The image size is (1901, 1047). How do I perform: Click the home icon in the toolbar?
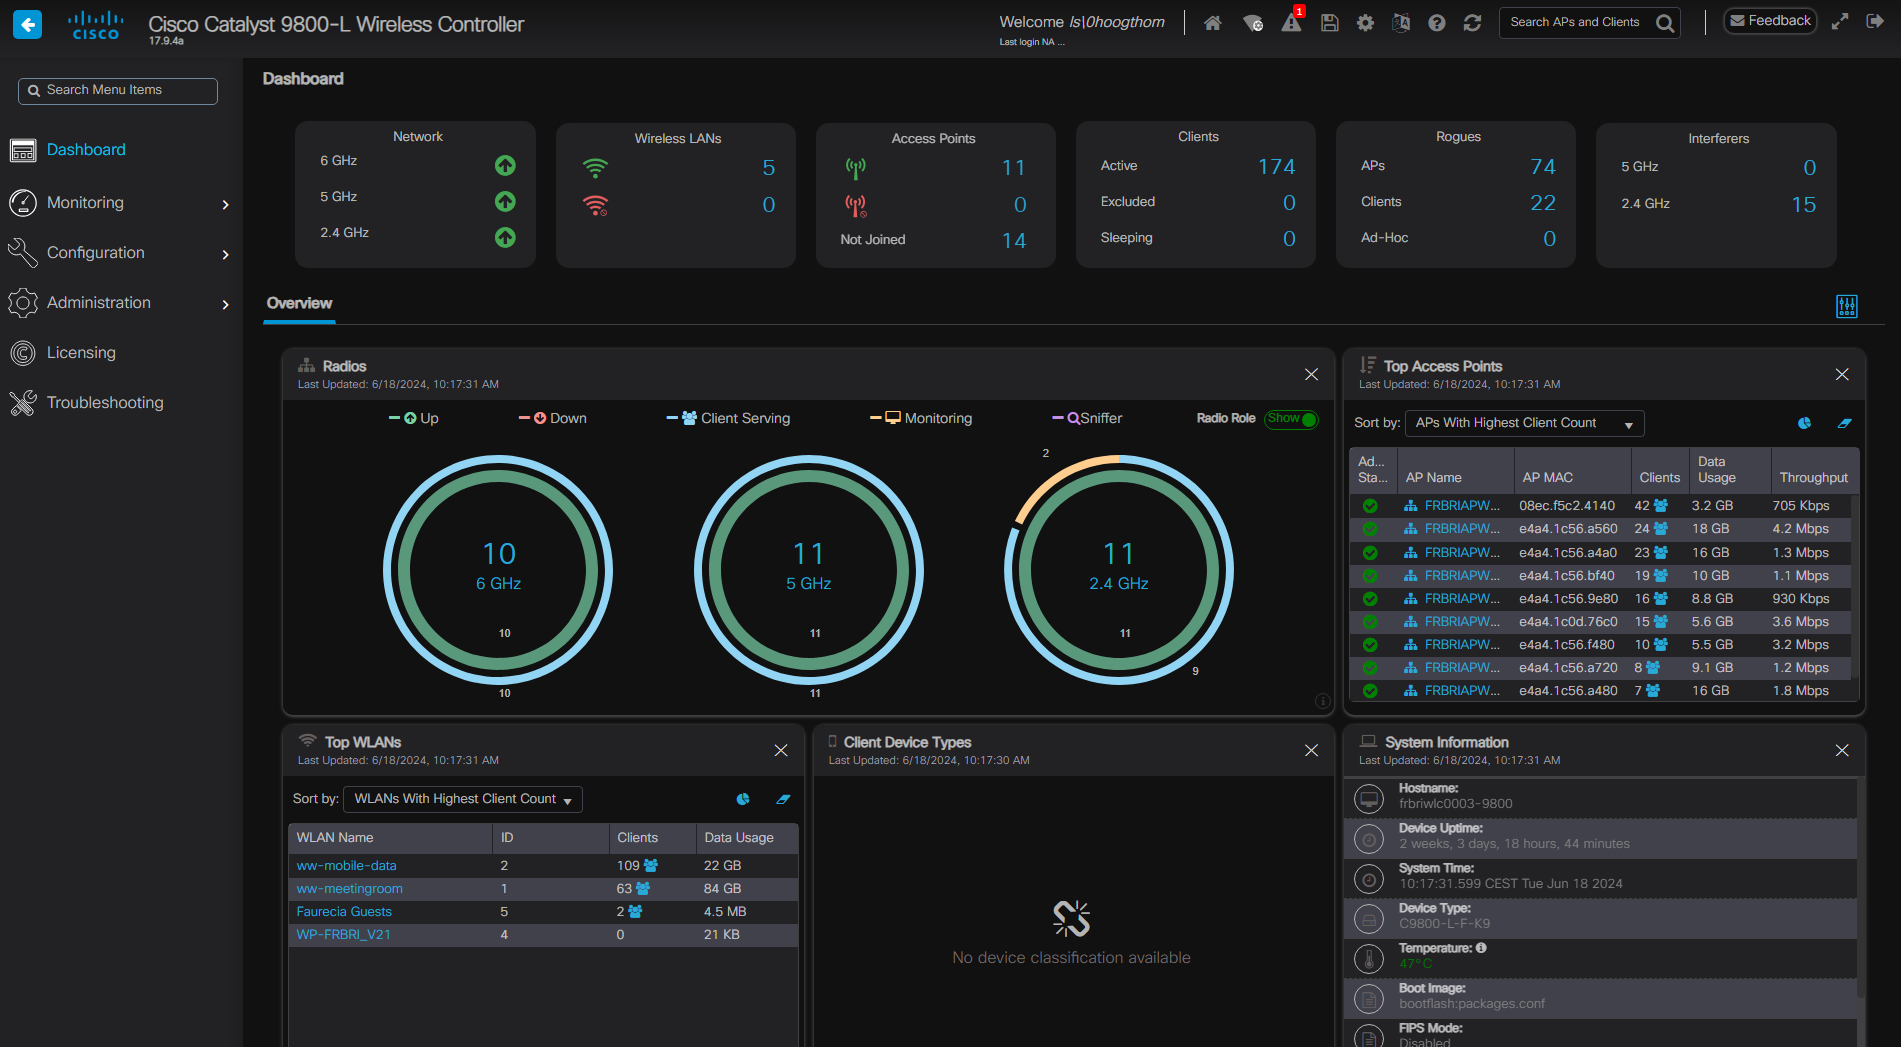(1213, 22)
